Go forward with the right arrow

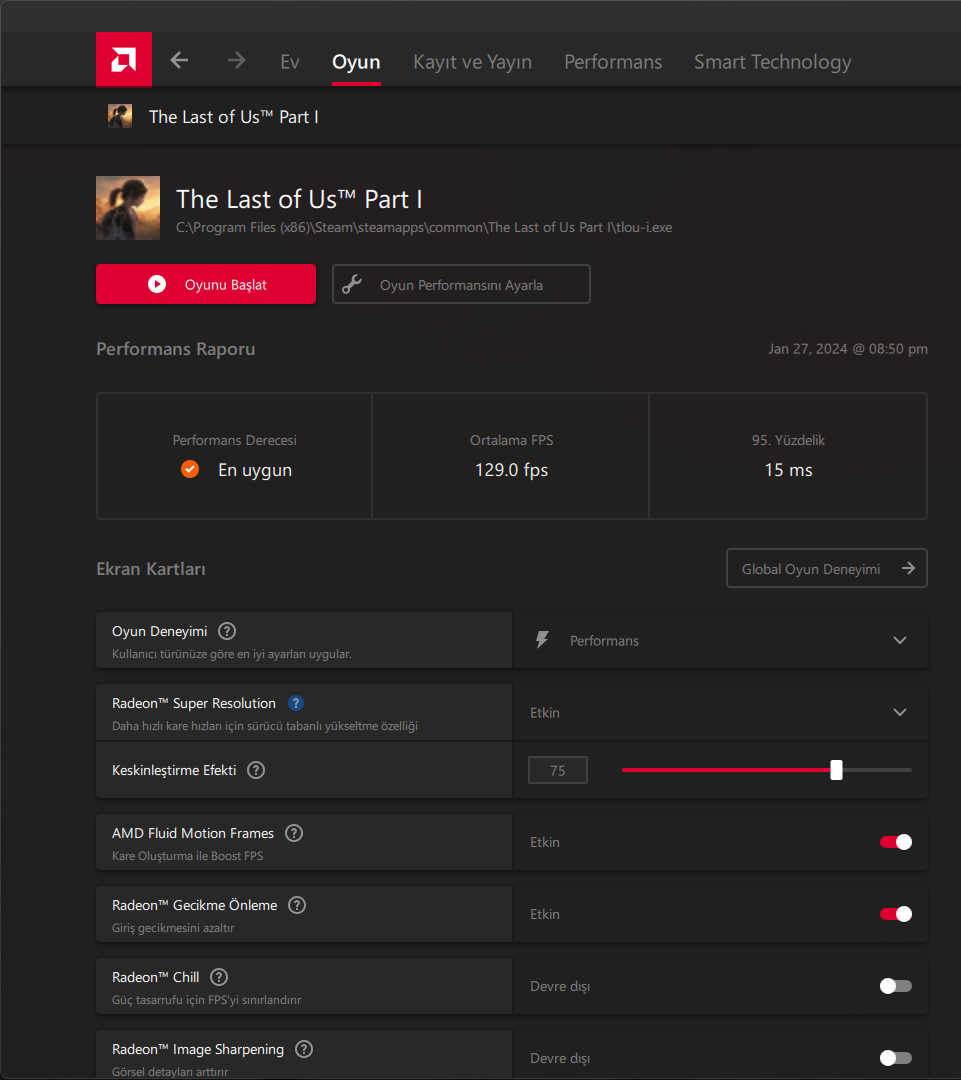[x=236, y=61]
